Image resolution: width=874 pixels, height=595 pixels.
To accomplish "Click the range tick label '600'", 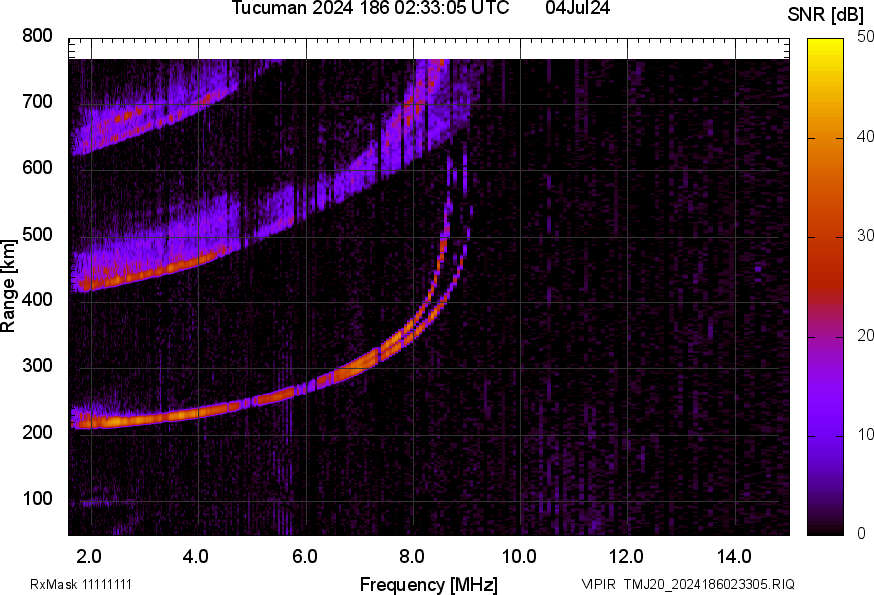I will point(37,167).
